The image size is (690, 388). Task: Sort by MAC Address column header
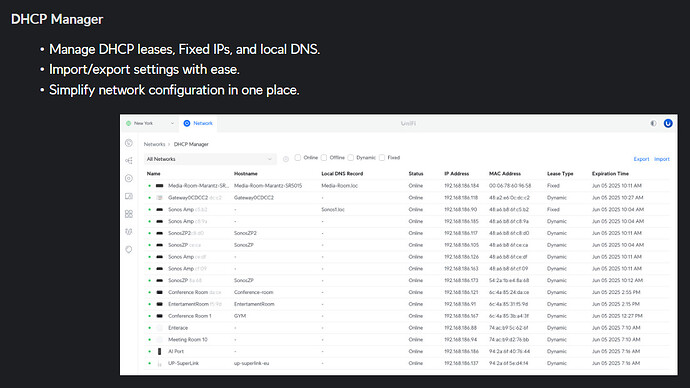click(x=505, y=174)
